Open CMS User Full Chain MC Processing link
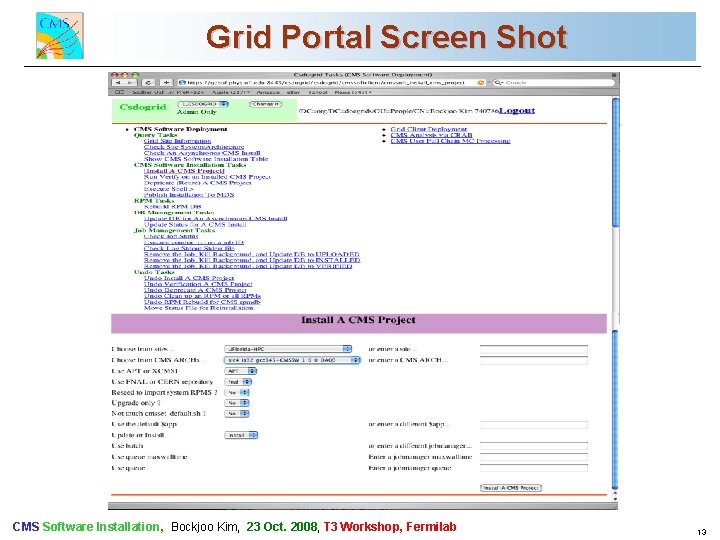The height and width of the screenshot is (540, 720). click(x=450, y=141)
